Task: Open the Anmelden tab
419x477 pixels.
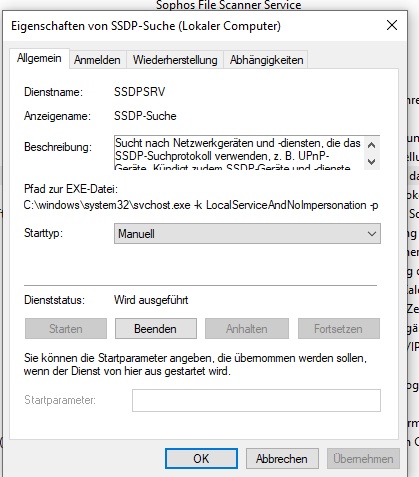Action: pos(97,60)
